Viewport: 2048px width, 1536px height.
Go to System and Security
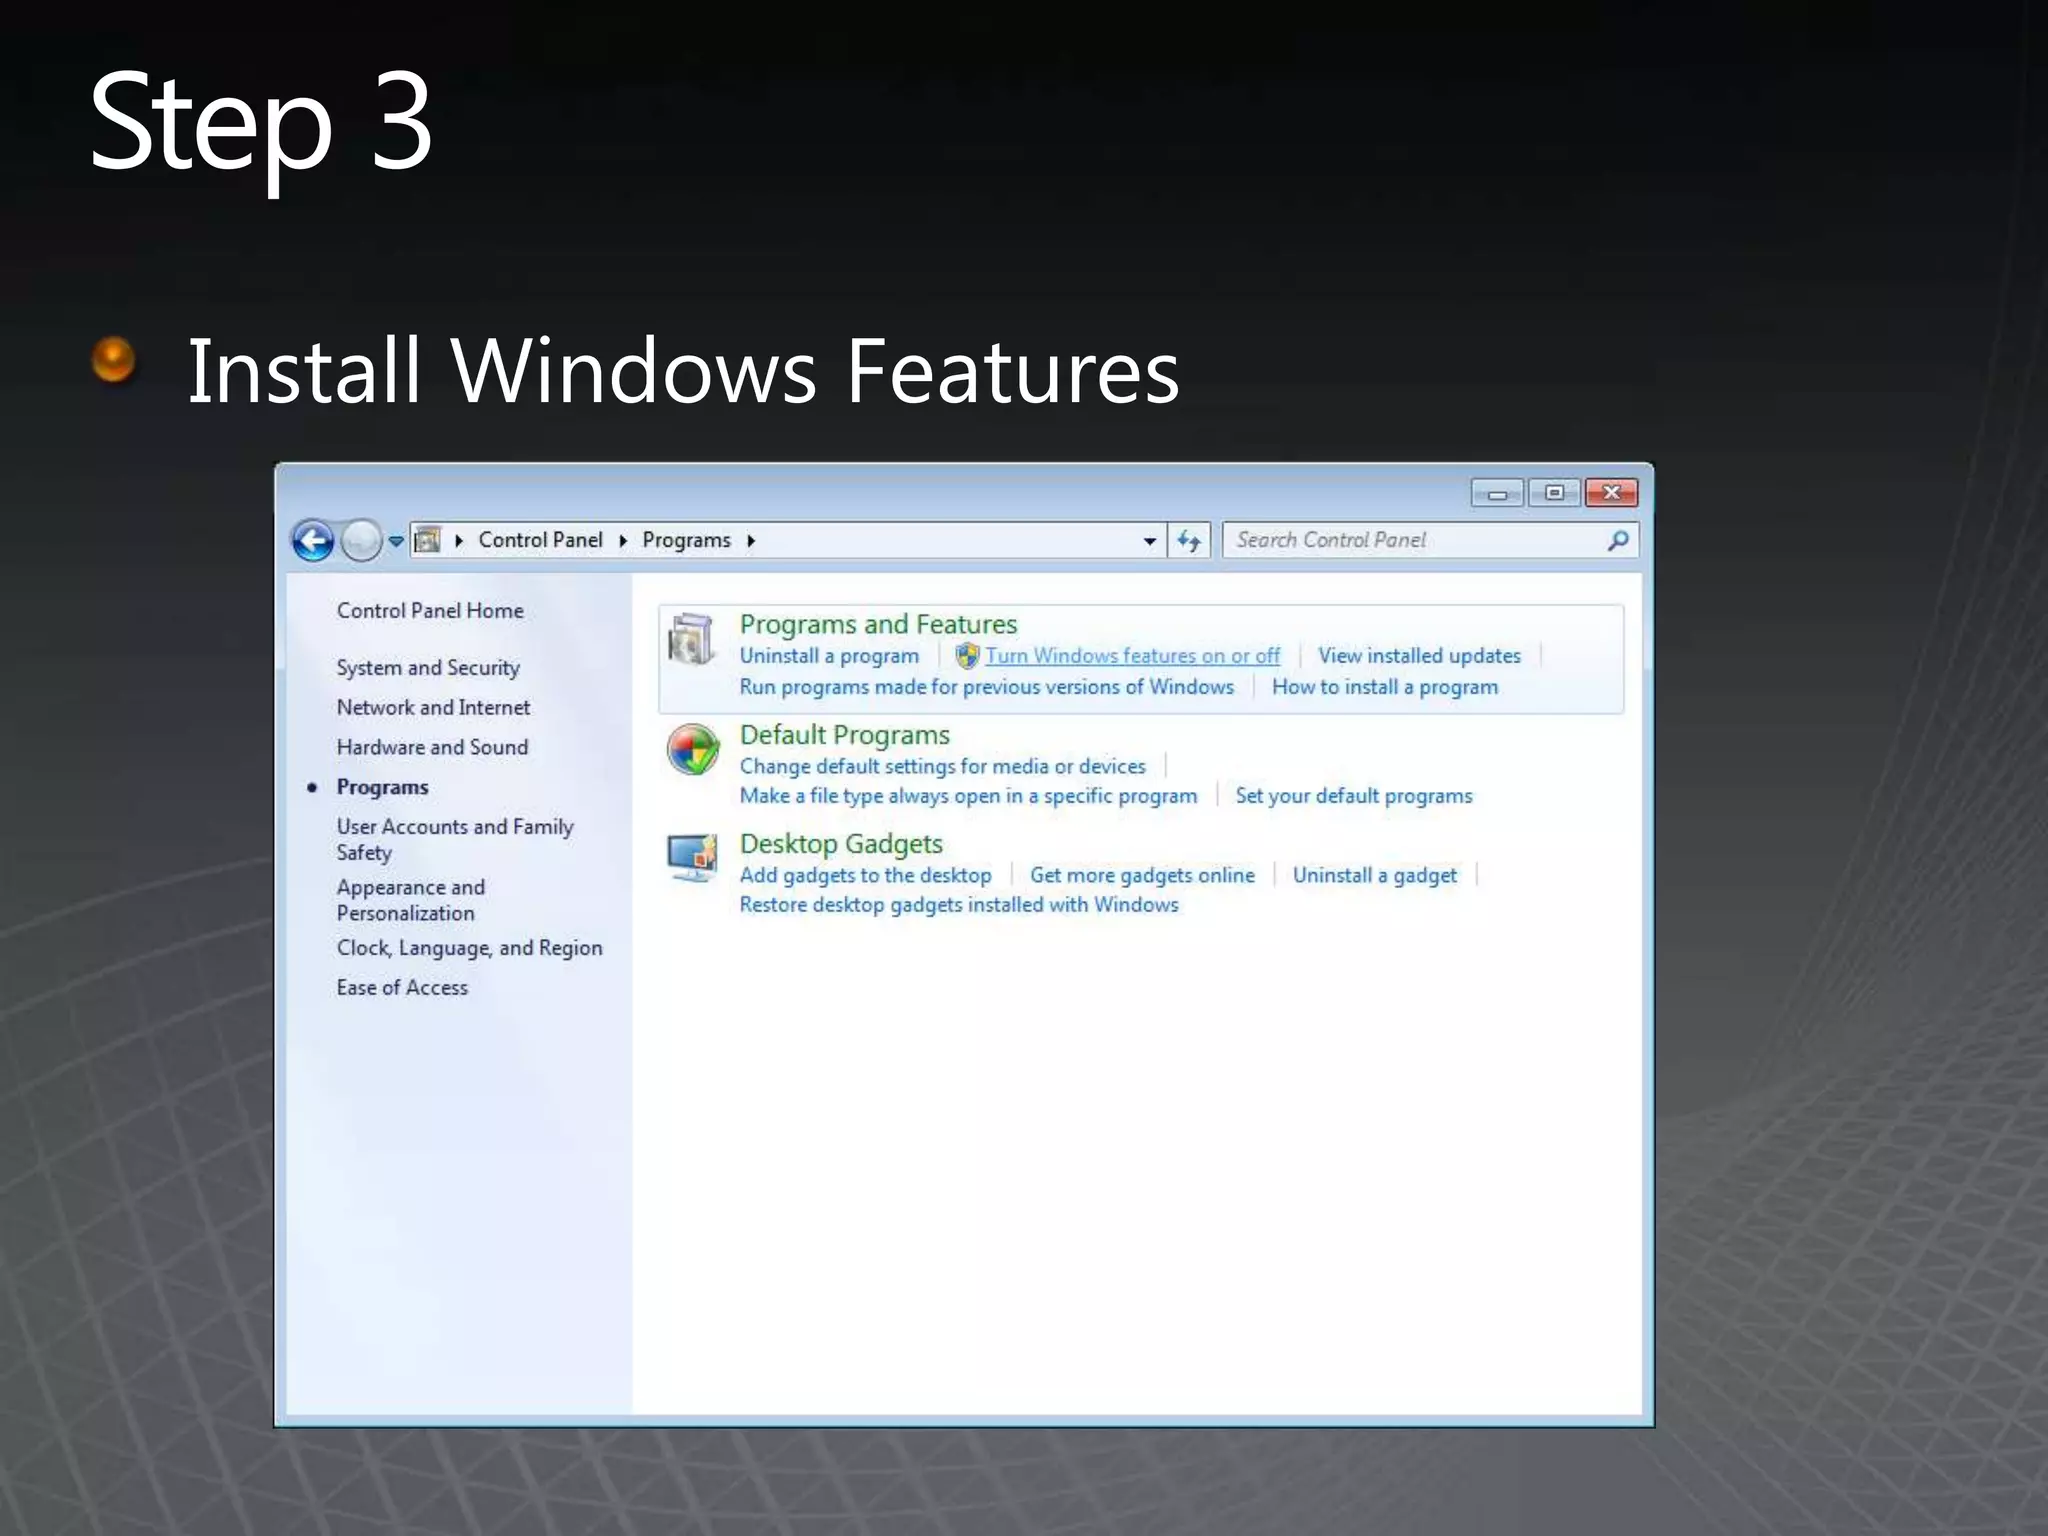point(428,668)
